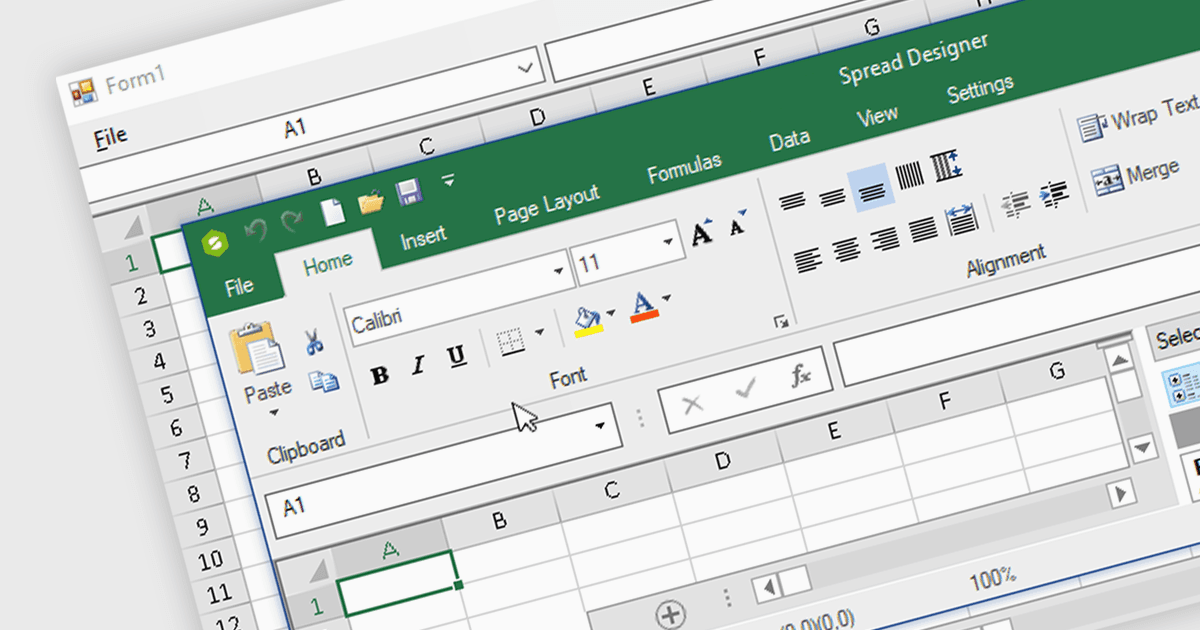This screenshot has width=1200, height=630.
Task: Toggle the highlighted Bottom Align button
Action: click(871, 189)
